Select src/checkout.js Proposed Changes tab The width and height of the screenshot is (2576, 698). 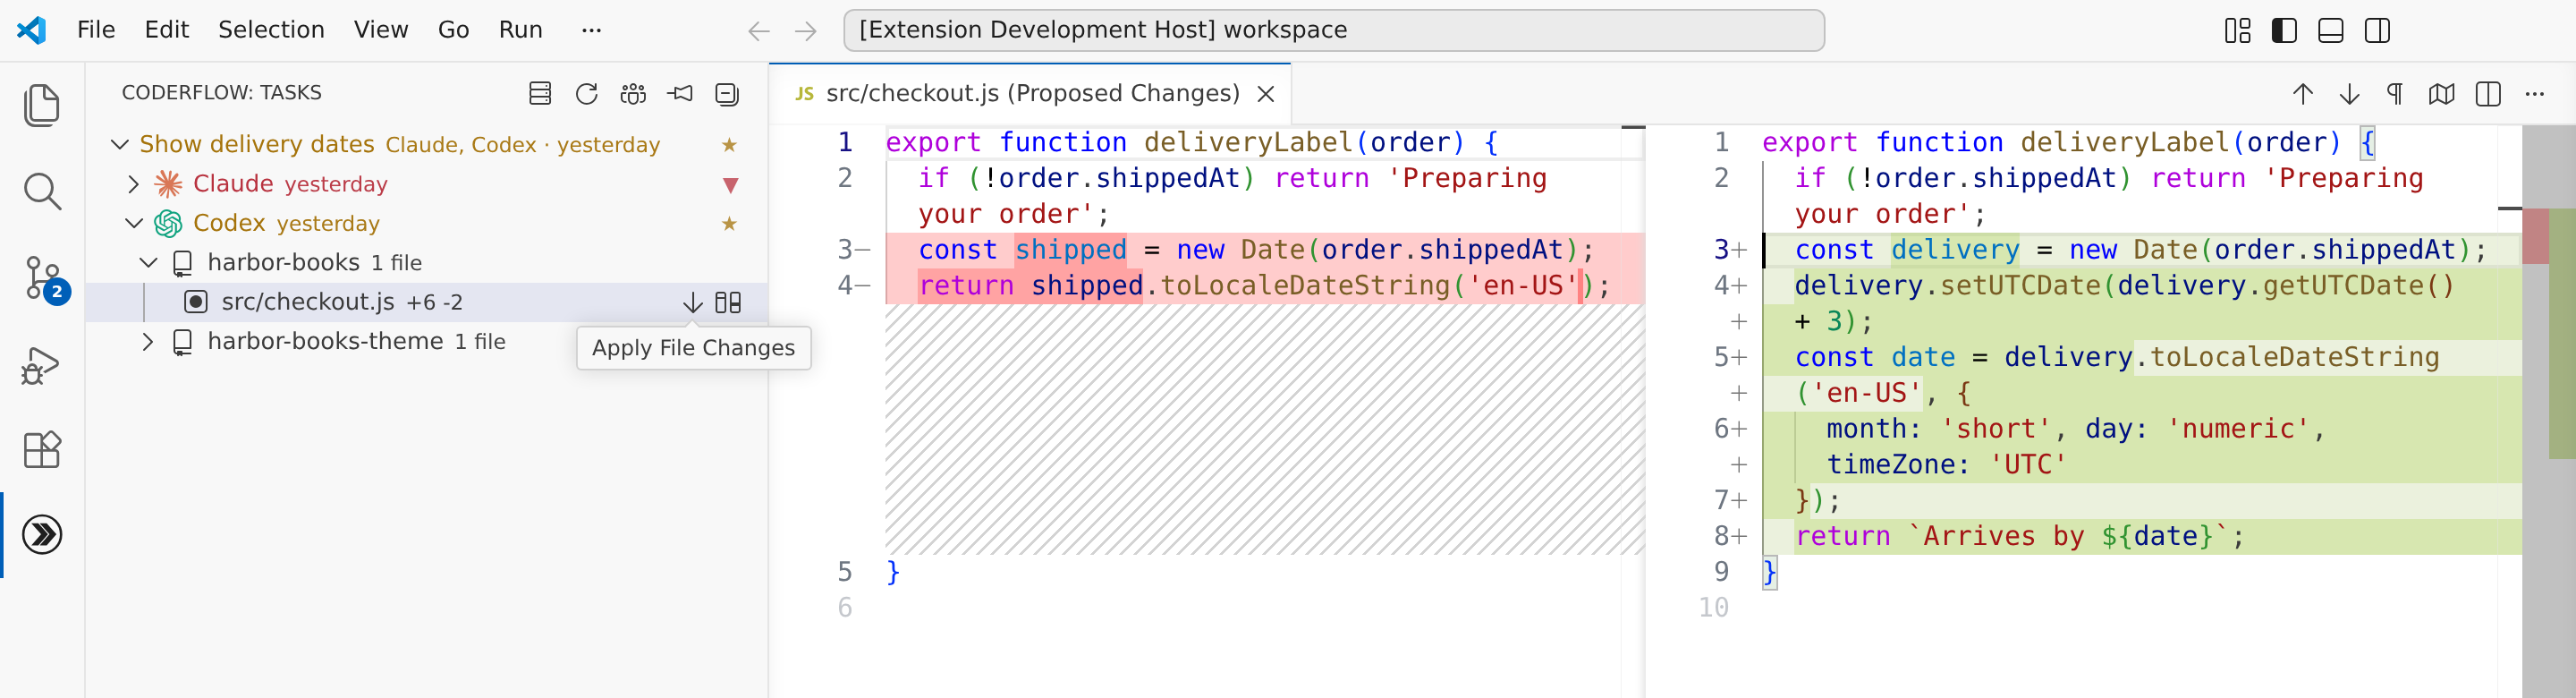click(x=1031, y=94)
